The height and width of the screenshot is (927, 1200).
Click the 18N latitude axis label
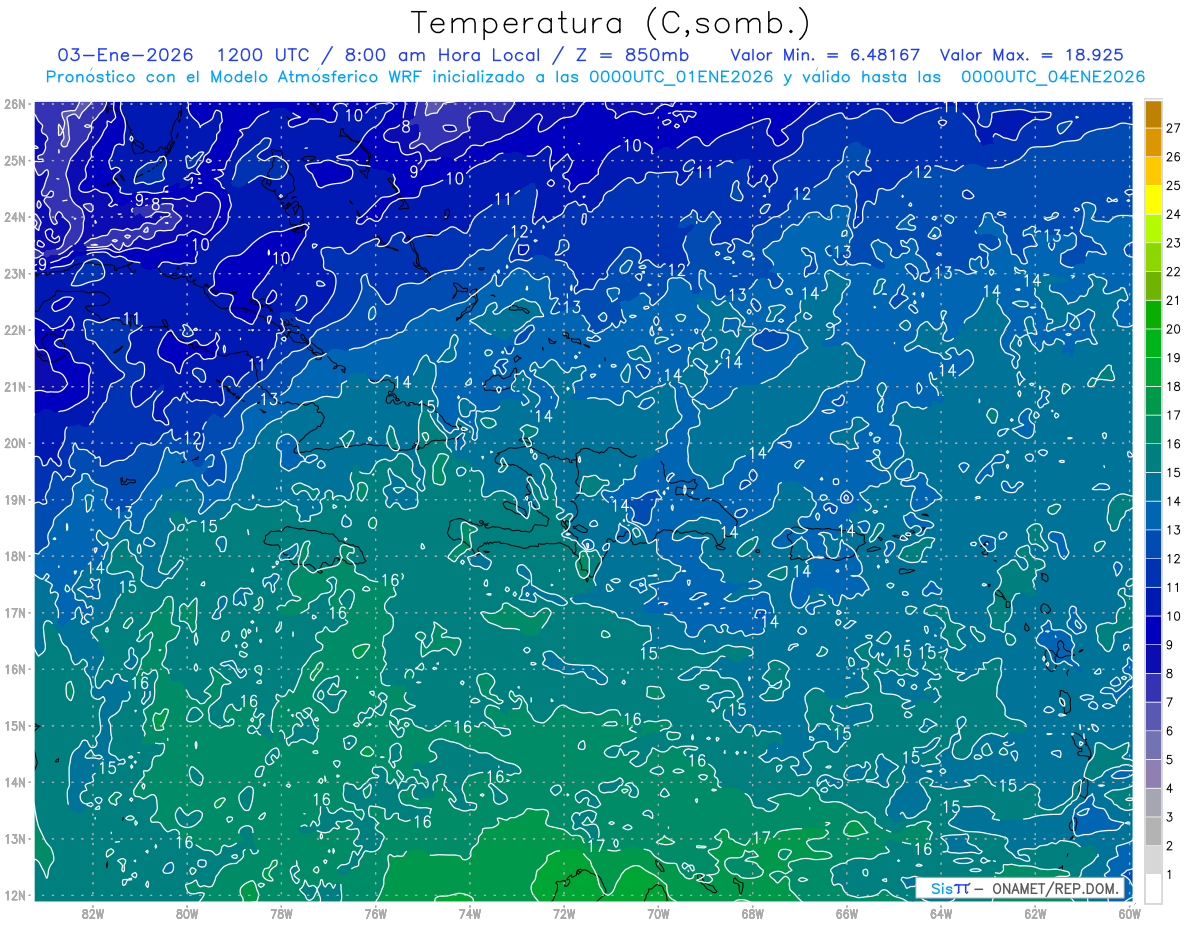pyautogui.click(x=14, y=555)
